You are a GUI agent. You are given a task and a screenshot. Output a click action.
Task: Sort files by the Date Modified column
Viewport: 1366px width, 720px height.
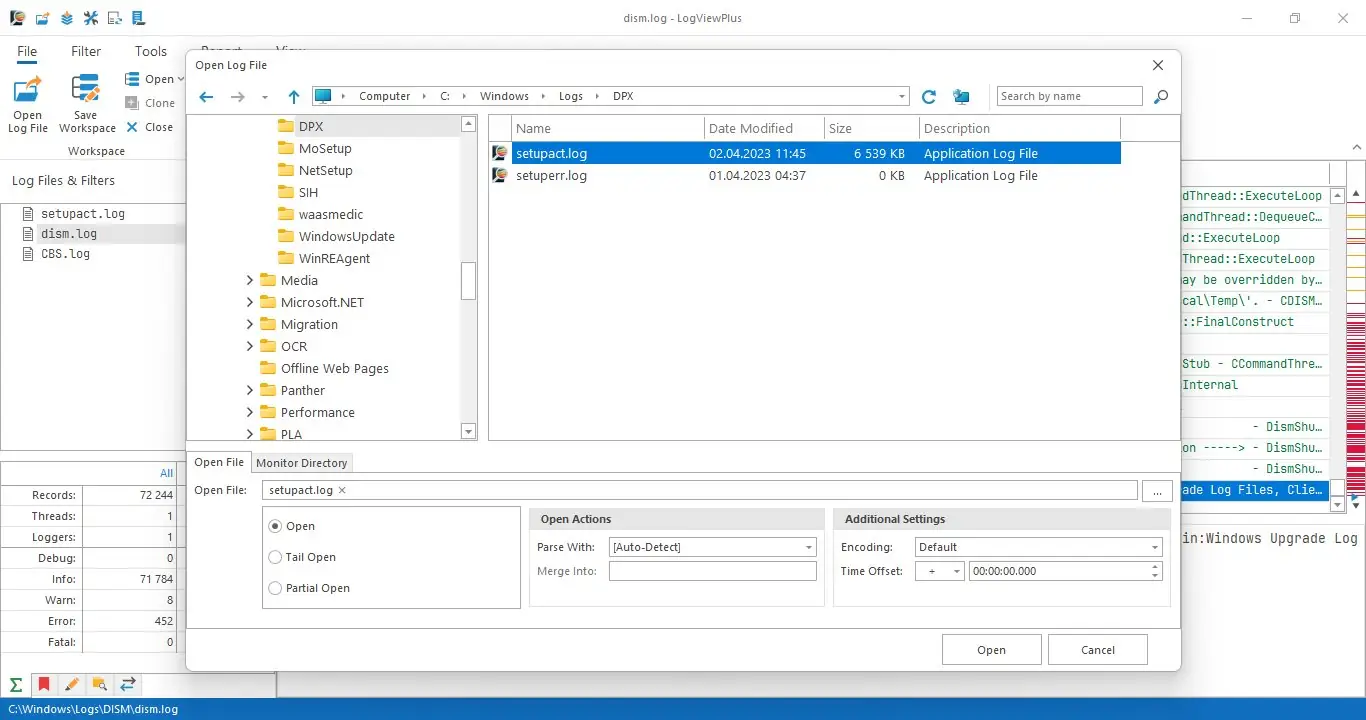pyautogui.click(x=764, y=128)
